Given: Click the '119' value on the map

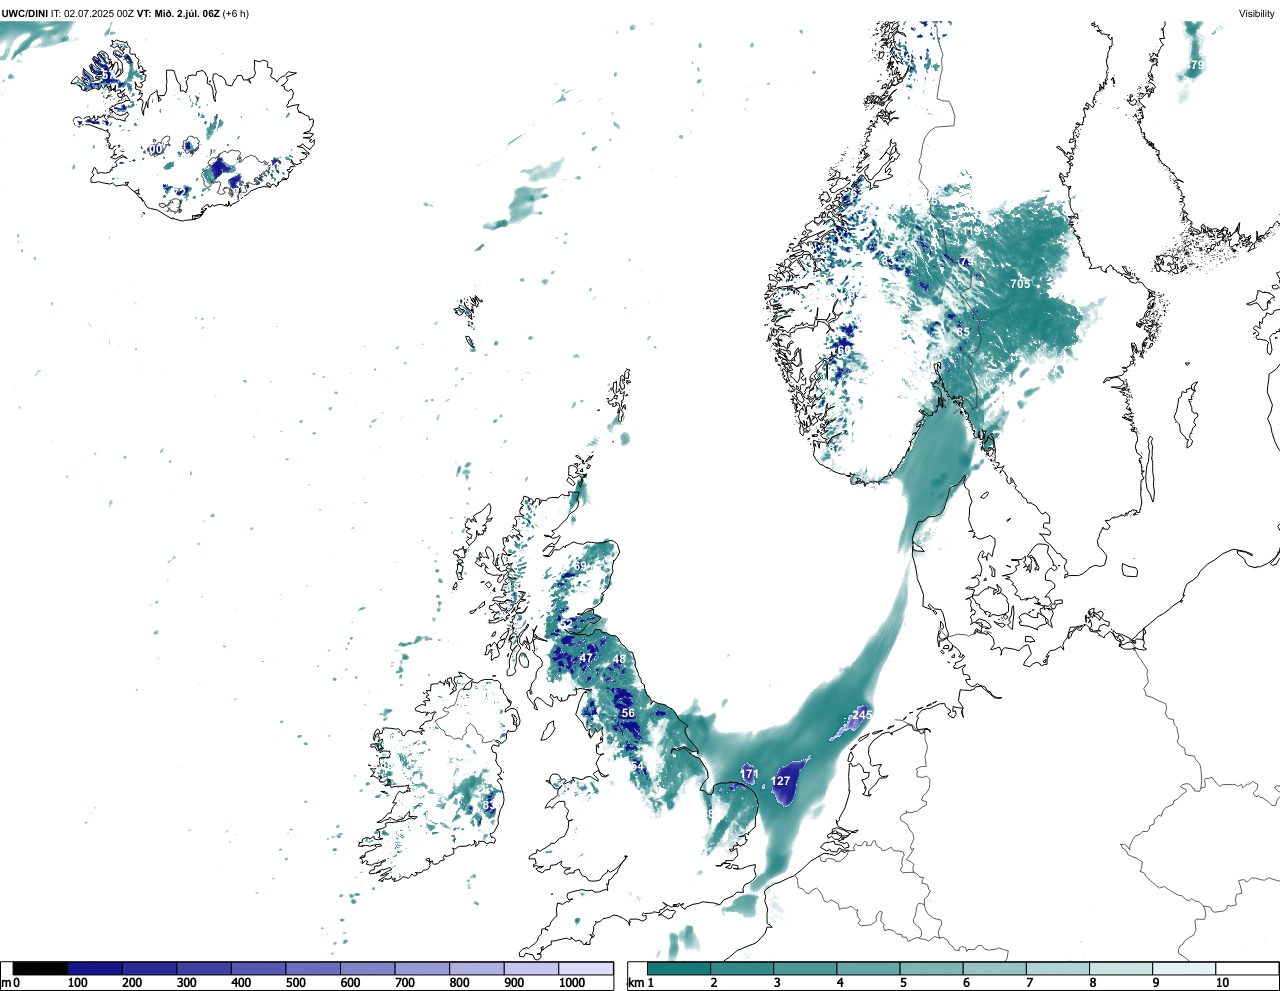Looking at the screenshot, I should coord(972,232).
